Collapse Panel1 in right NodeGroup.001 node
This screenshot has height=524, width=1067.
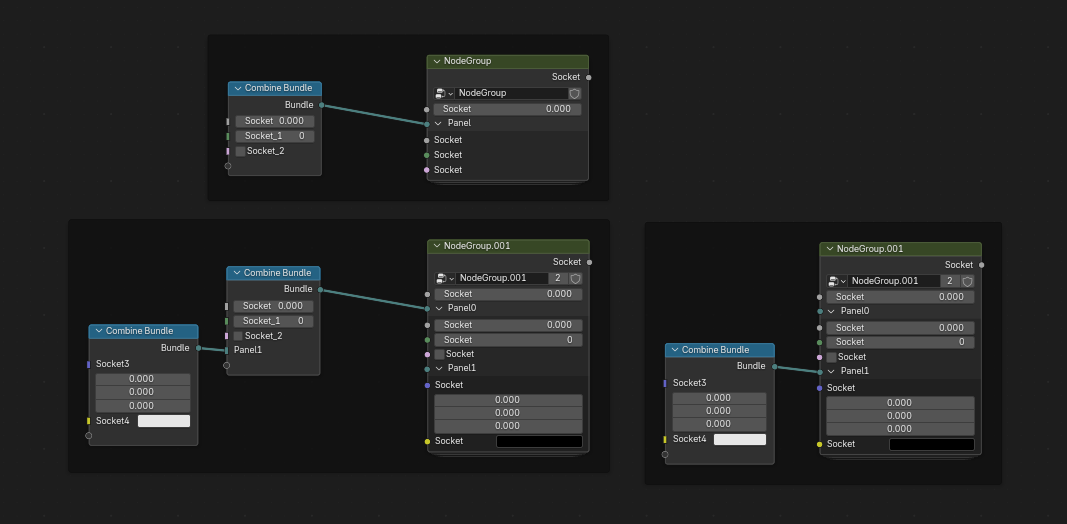(x=832, y=372)
